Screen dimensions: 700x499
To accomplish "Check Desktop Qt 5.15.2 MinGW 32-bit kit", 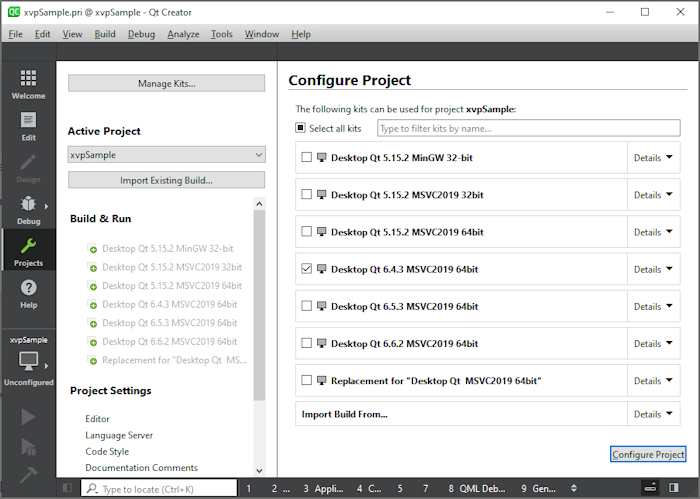I will tap(306, 157).
